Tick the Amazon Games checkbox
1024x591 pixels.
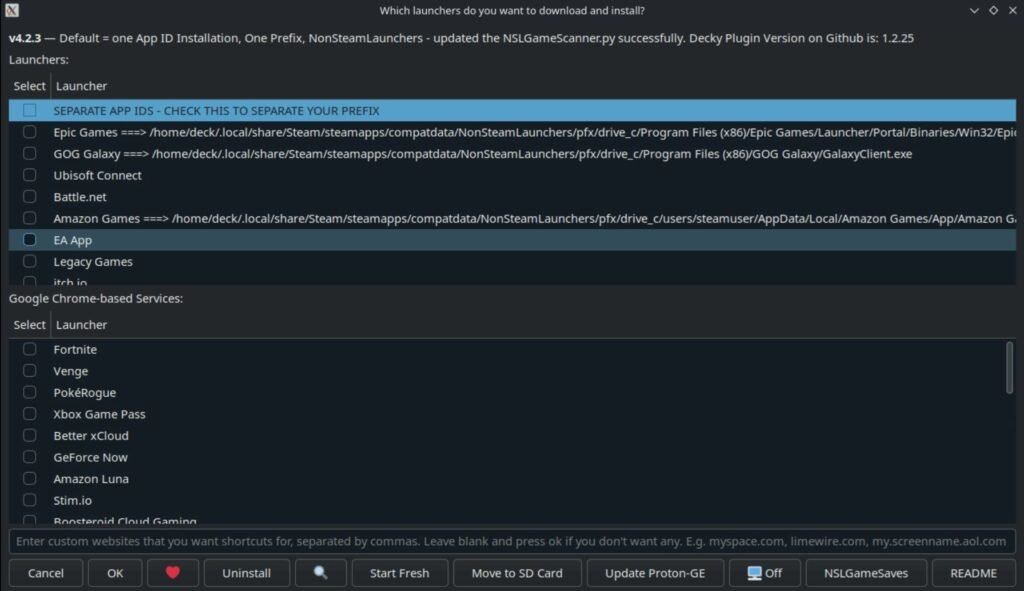click(x=29, y=218)
